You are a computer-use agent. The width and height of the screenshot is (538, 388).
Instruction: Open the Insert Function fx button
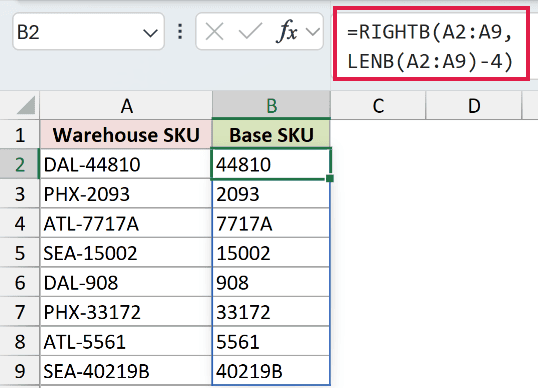(x=287, y=32)
